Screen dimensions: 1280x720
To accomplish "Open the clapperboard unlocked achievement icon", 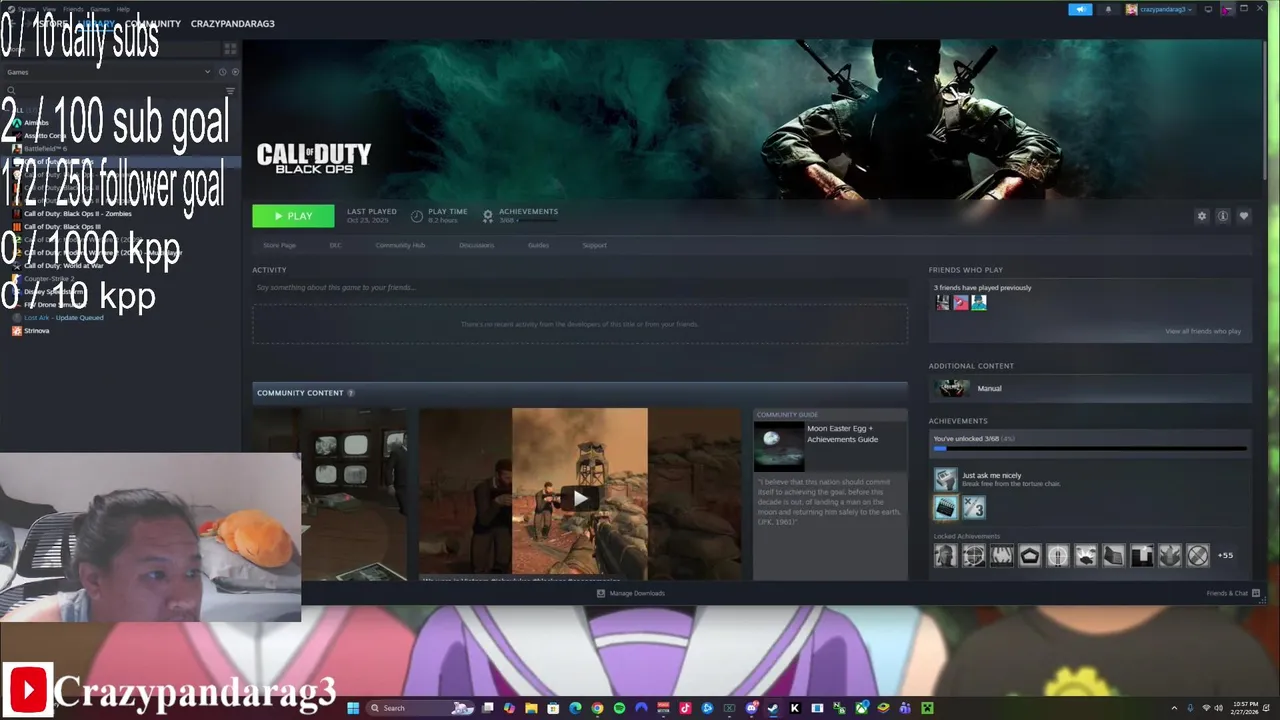I will coord(945,508).
